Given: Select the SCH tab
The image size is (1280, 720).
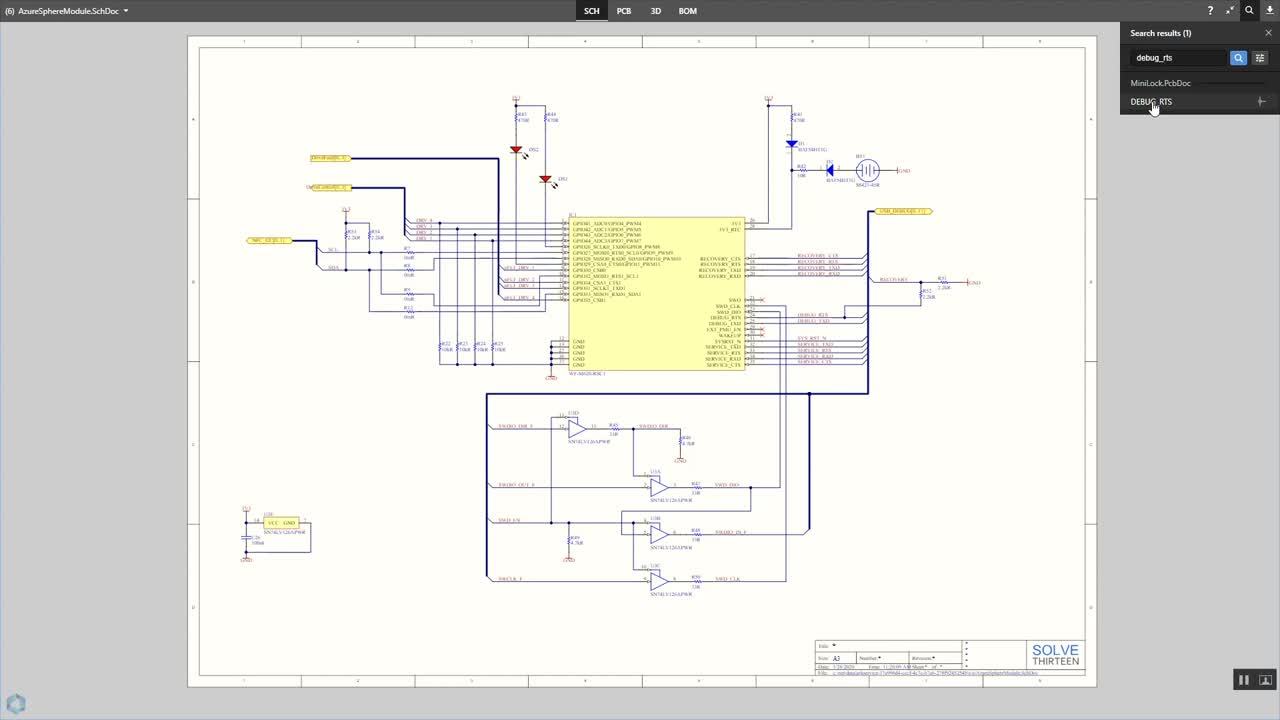Looking at the screenshot, I should click(x=592, y=11).
